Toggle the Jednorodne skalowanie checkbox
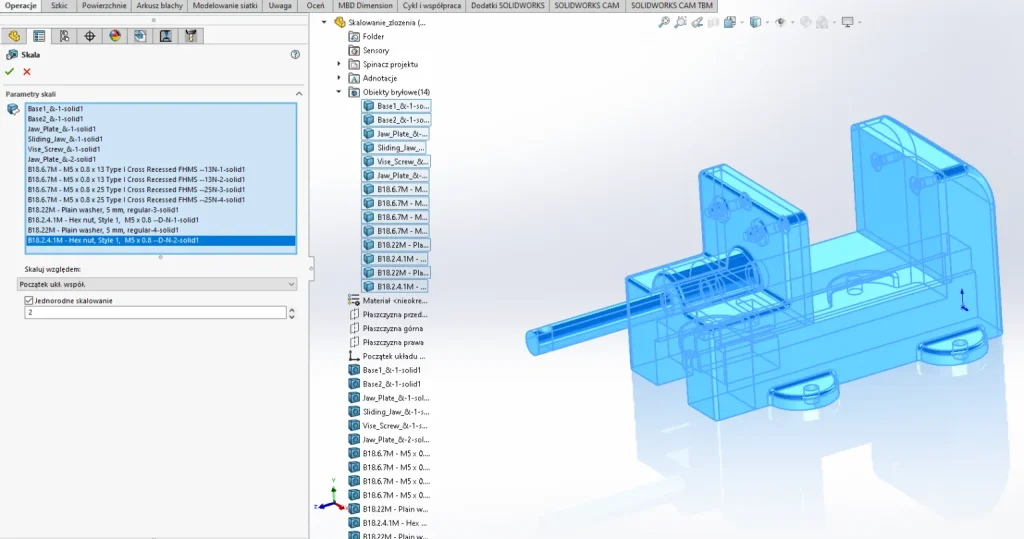This screenshot has height=539, width=1024. pyautogui.click(x=29, y=301)
